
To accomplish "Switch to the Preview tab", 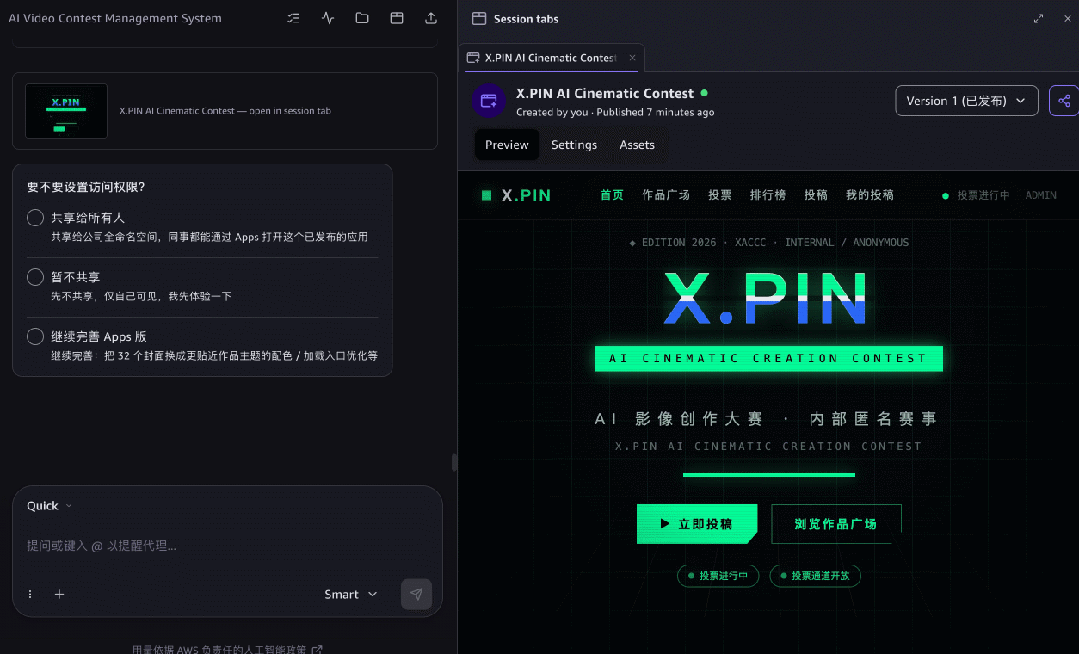I will [x=507, y=145].
